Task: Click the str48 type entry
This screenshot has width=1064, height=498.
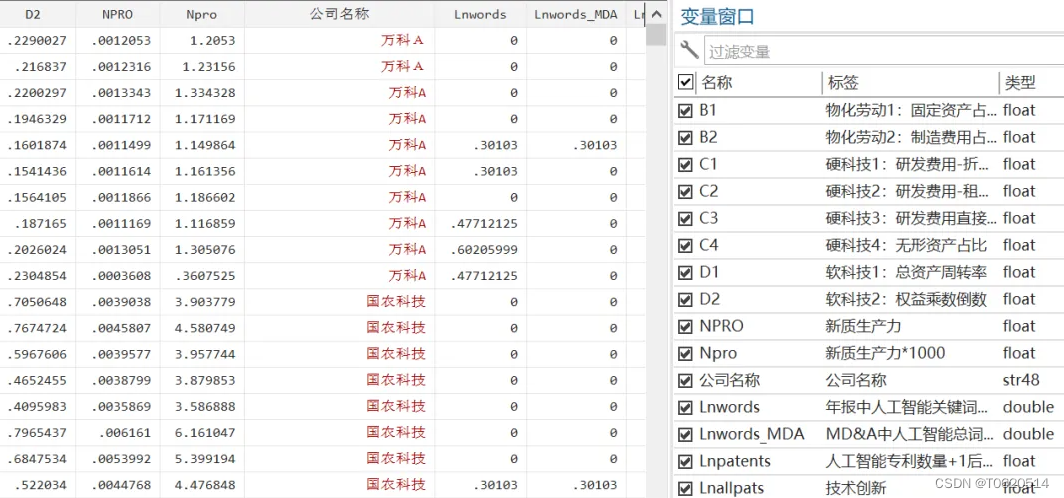Action: (x=1021, y=380)
